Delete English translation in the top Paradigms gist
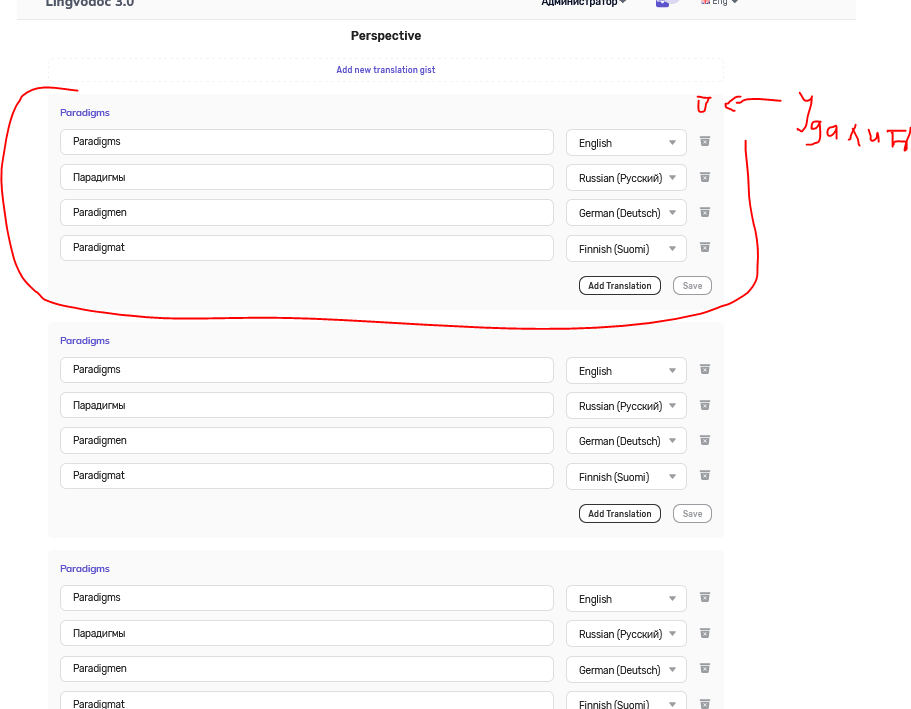This screenshot has width=911, height=709. [705, 141]
